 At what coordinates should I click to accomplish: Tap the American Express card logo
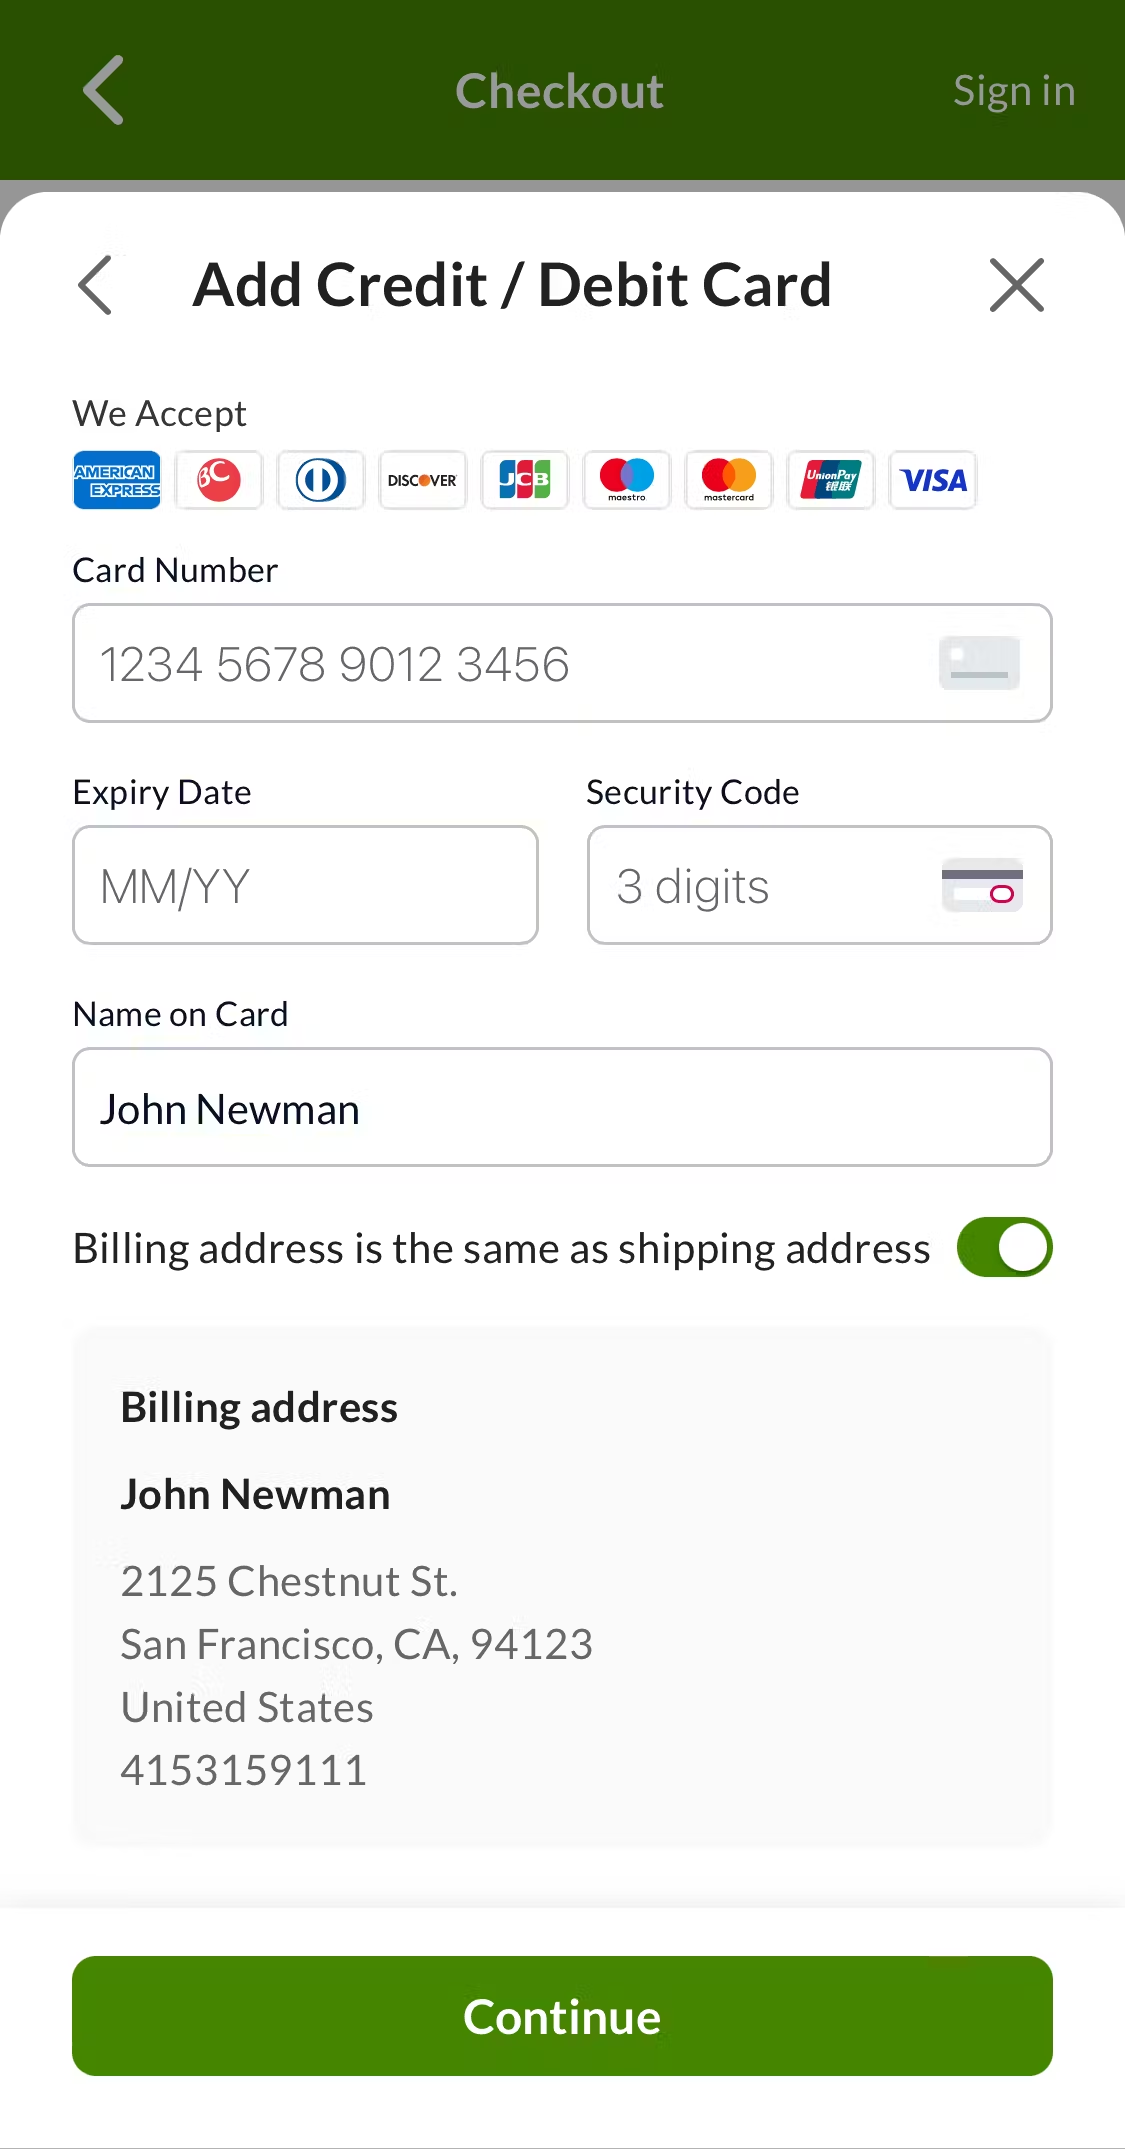(117, 481)
